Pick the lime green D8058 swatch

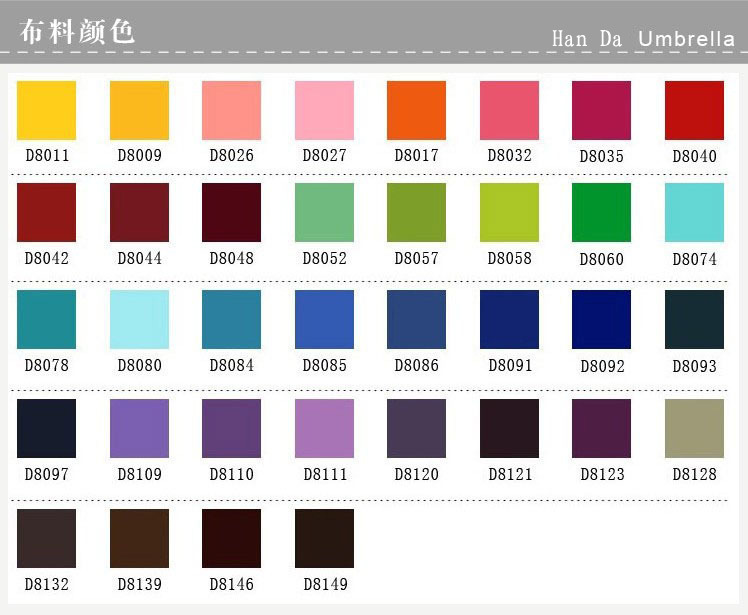[x=509, y=212]
